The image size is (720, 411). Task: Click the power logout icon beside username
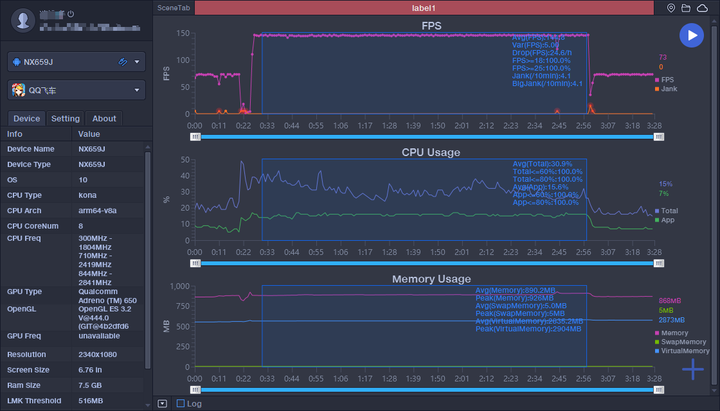click(x=69, y=14)
